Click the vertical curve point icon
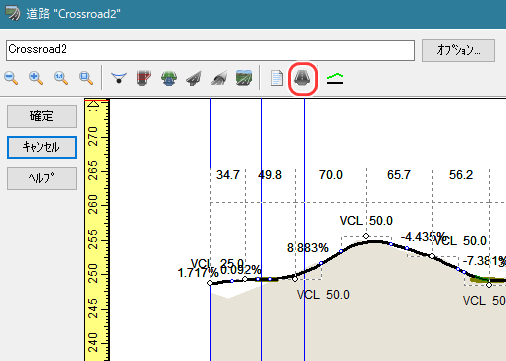This screenshot has height=361, width=506. click(x=119, y=78)
